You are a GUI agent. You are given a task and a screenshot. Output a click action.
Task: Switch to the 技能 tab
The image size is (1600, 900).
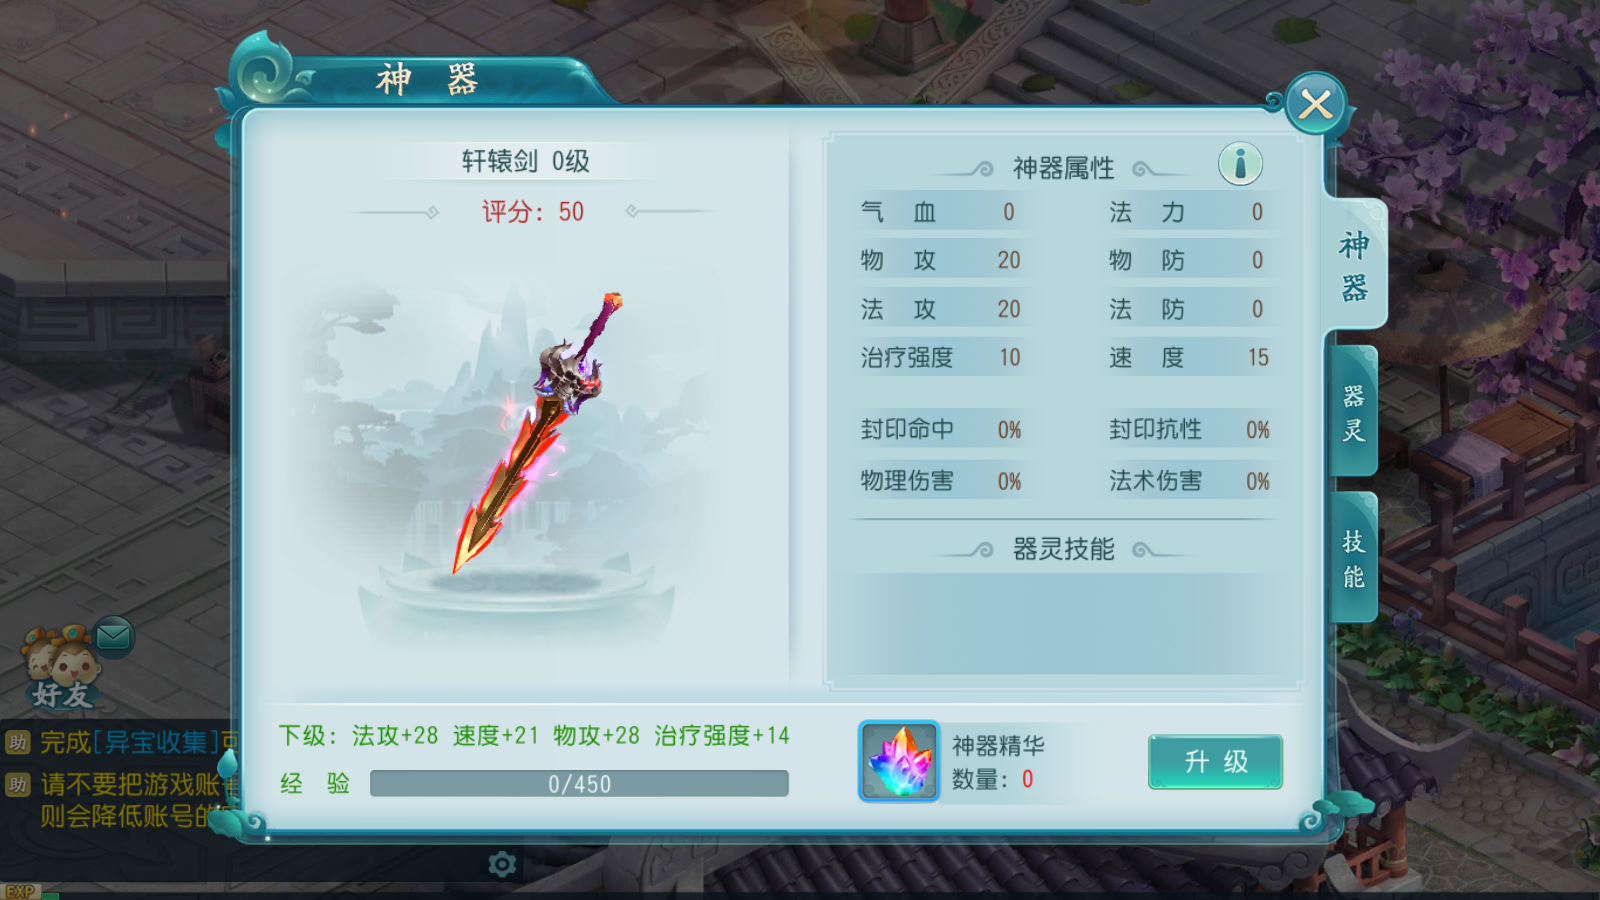(1354, 558)
